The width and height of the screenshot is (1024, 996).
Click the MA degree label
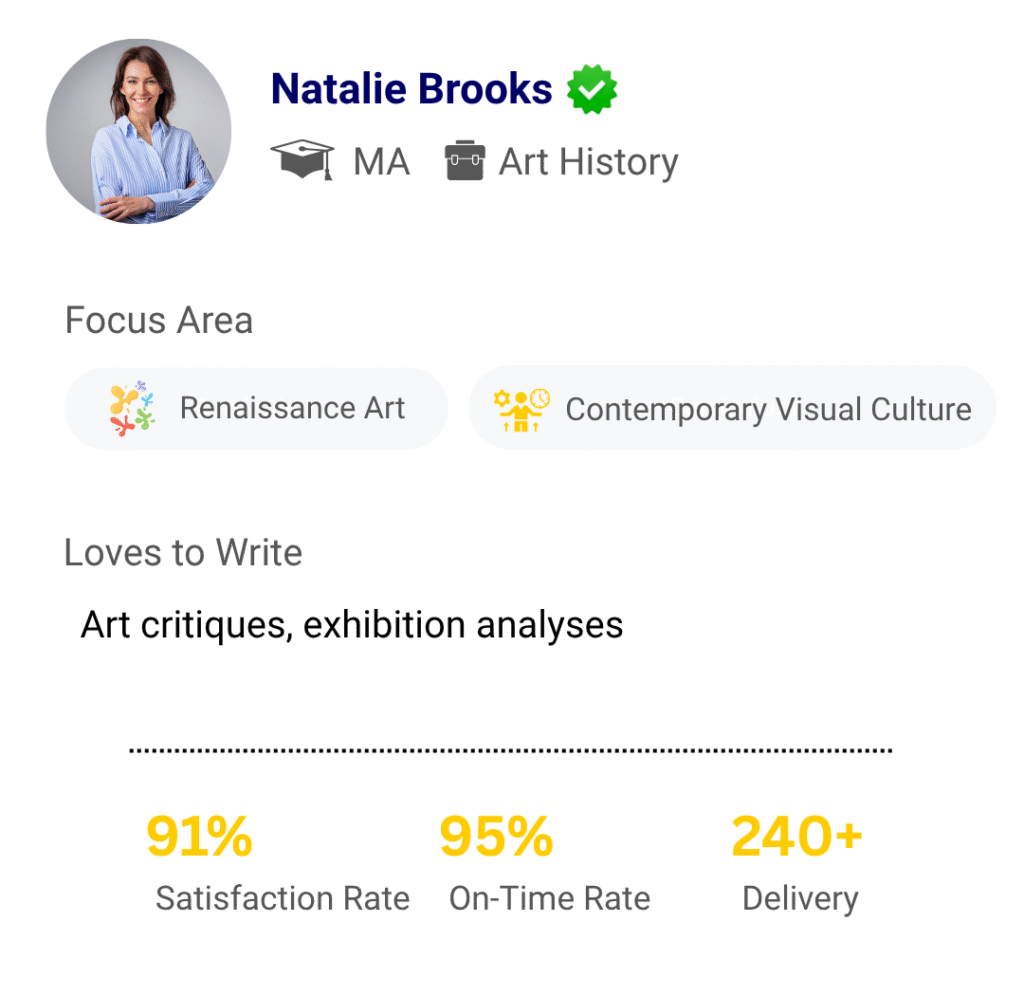[x=381, y=161]
